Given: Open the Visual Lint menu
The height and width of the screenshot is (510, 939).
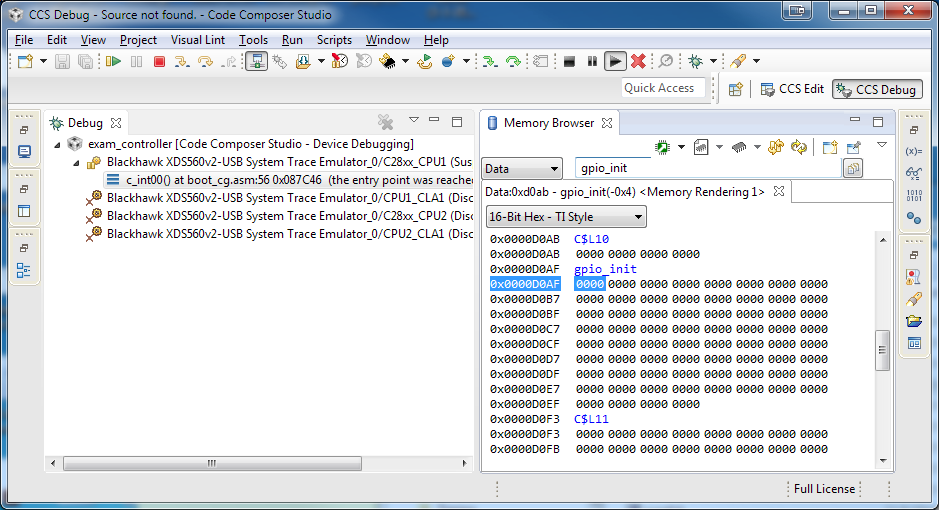Looking at the screenshot, I should point(198,40).
